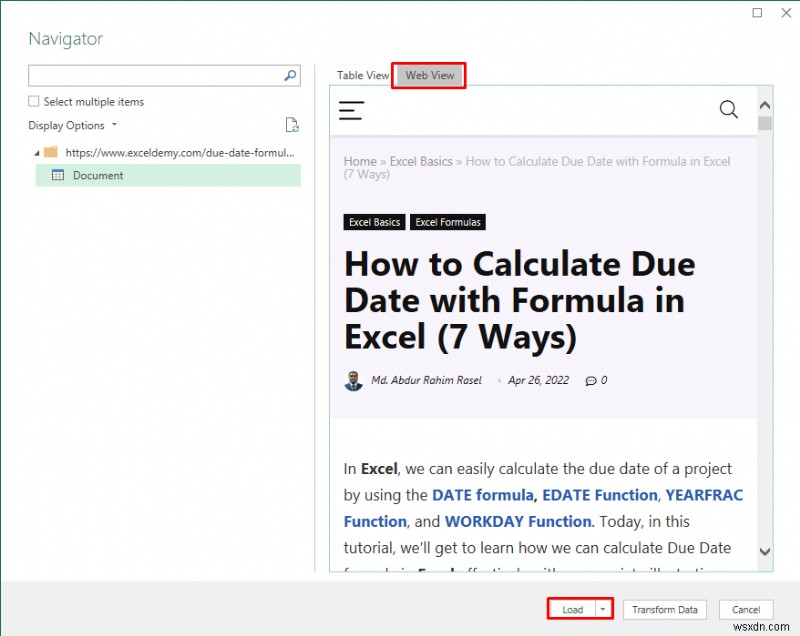Click the folder icon next to the exceldemy URL
800x636 pixels.
tap(53, 152)
